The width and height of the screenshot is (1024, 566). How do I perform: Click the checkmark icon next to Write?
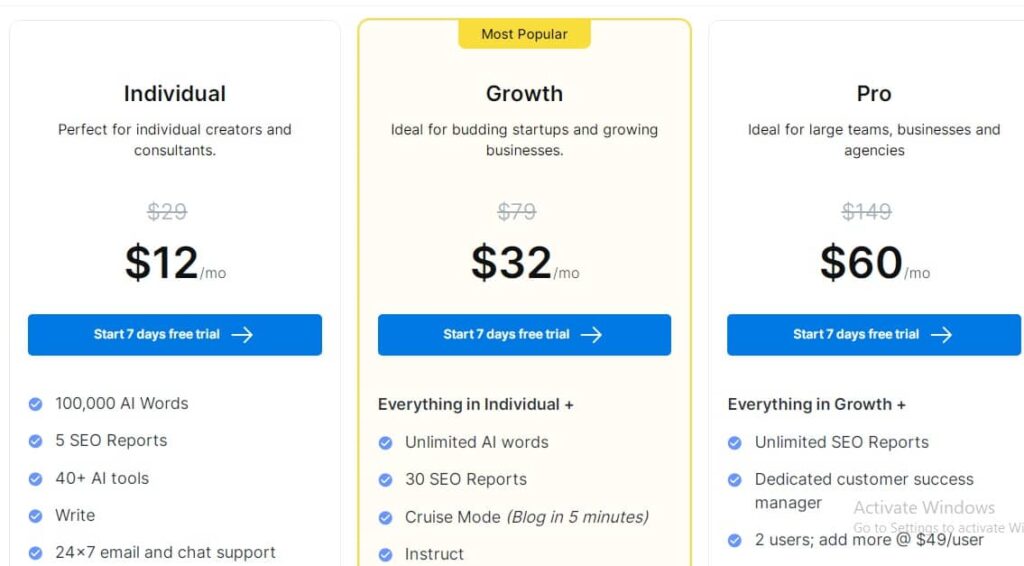click(36, 516)
